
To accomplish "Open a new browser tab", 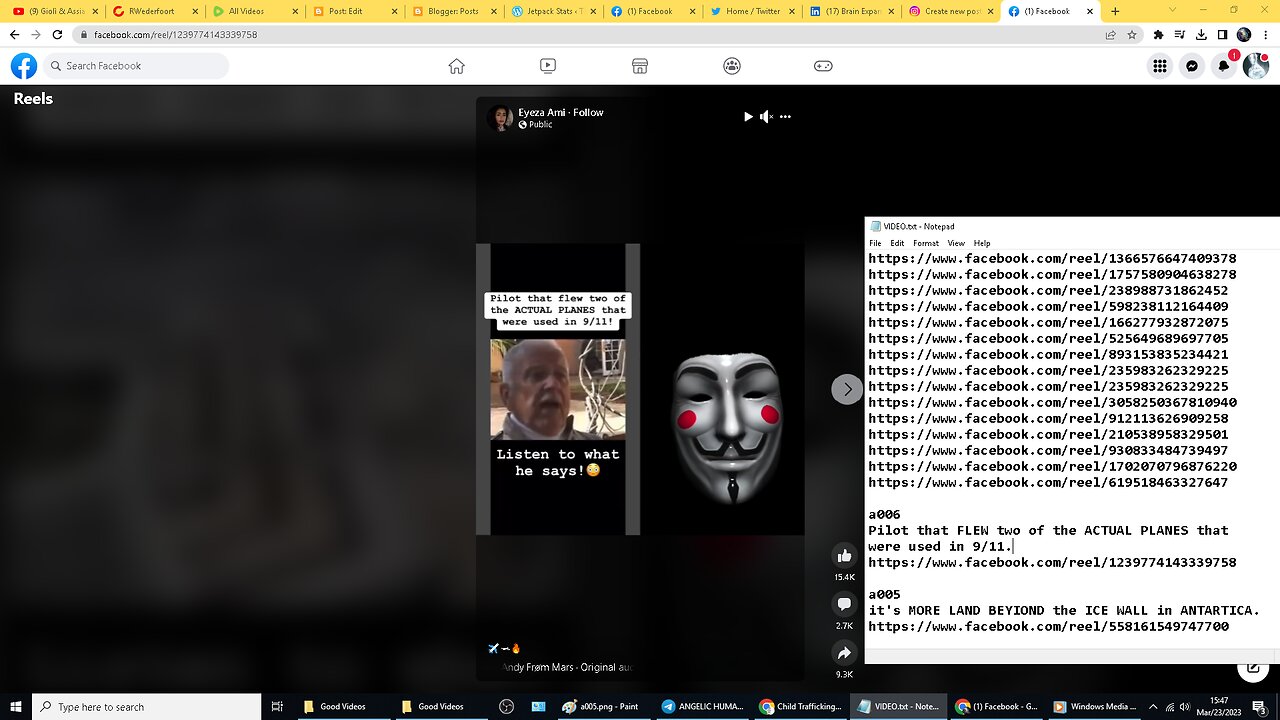I will pyautogui.click(x=1115, y=12).
